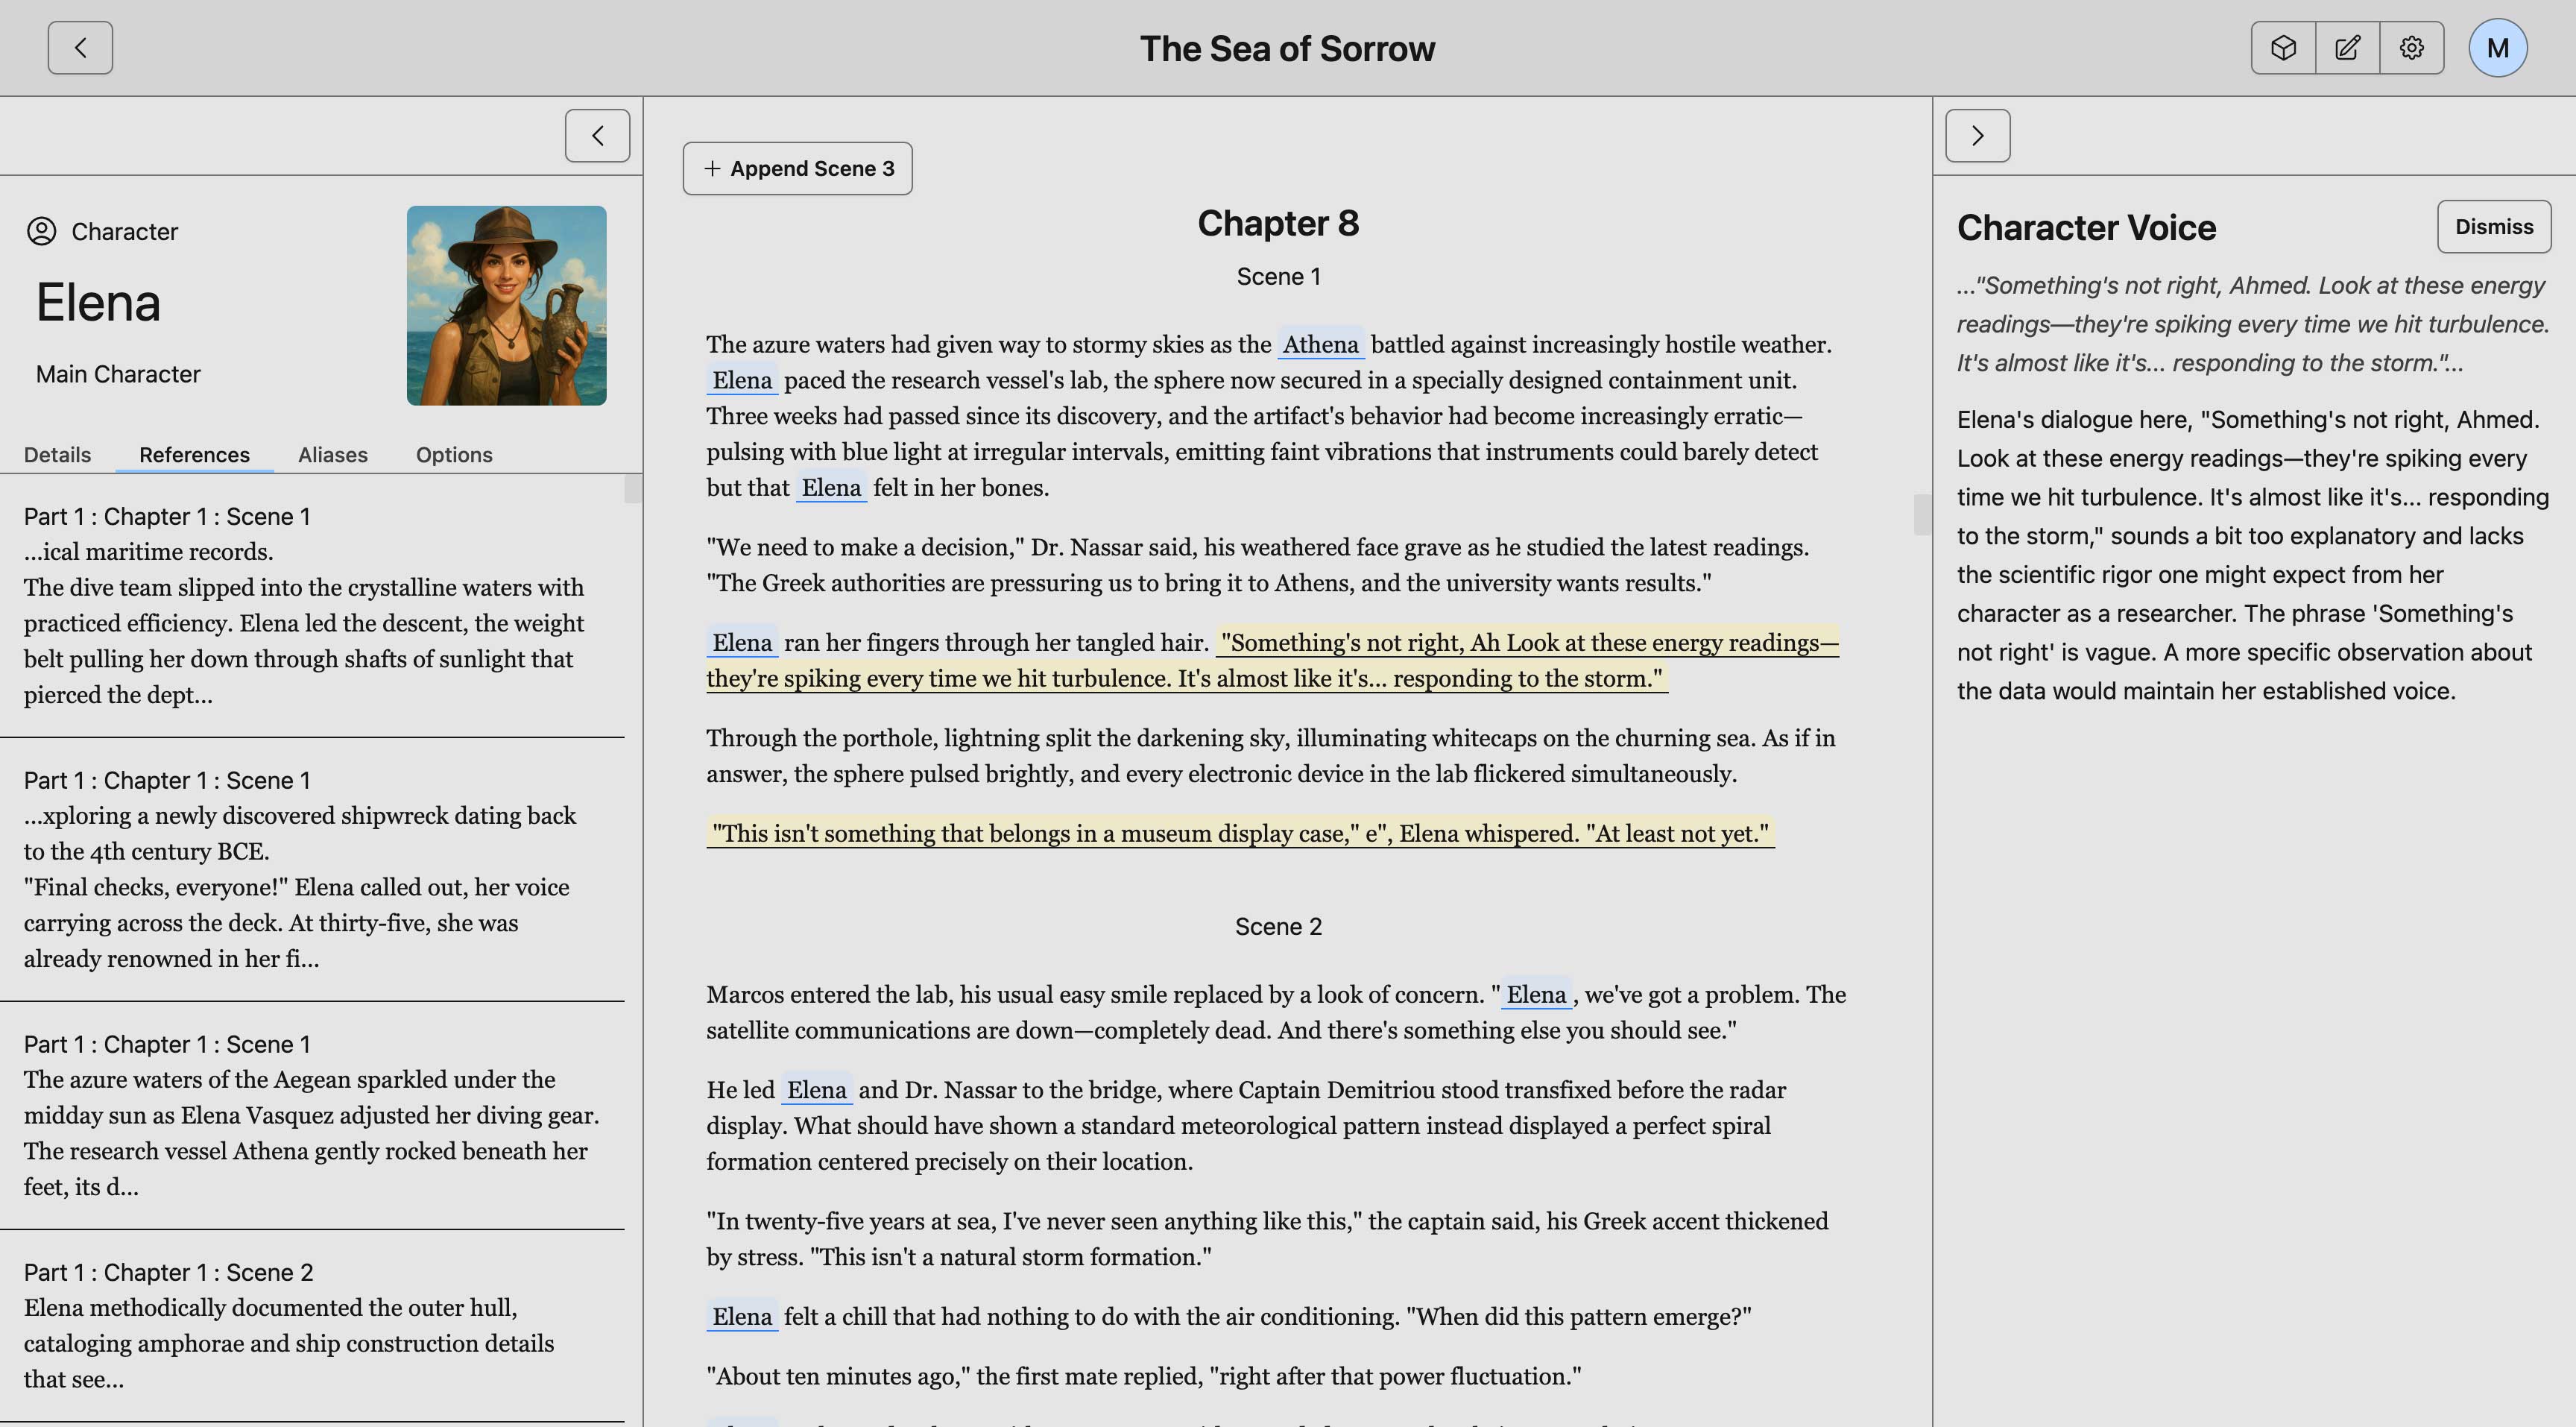2576x1427 pixels.
Task: Collapse the left character panel
Action: (597, 136)
